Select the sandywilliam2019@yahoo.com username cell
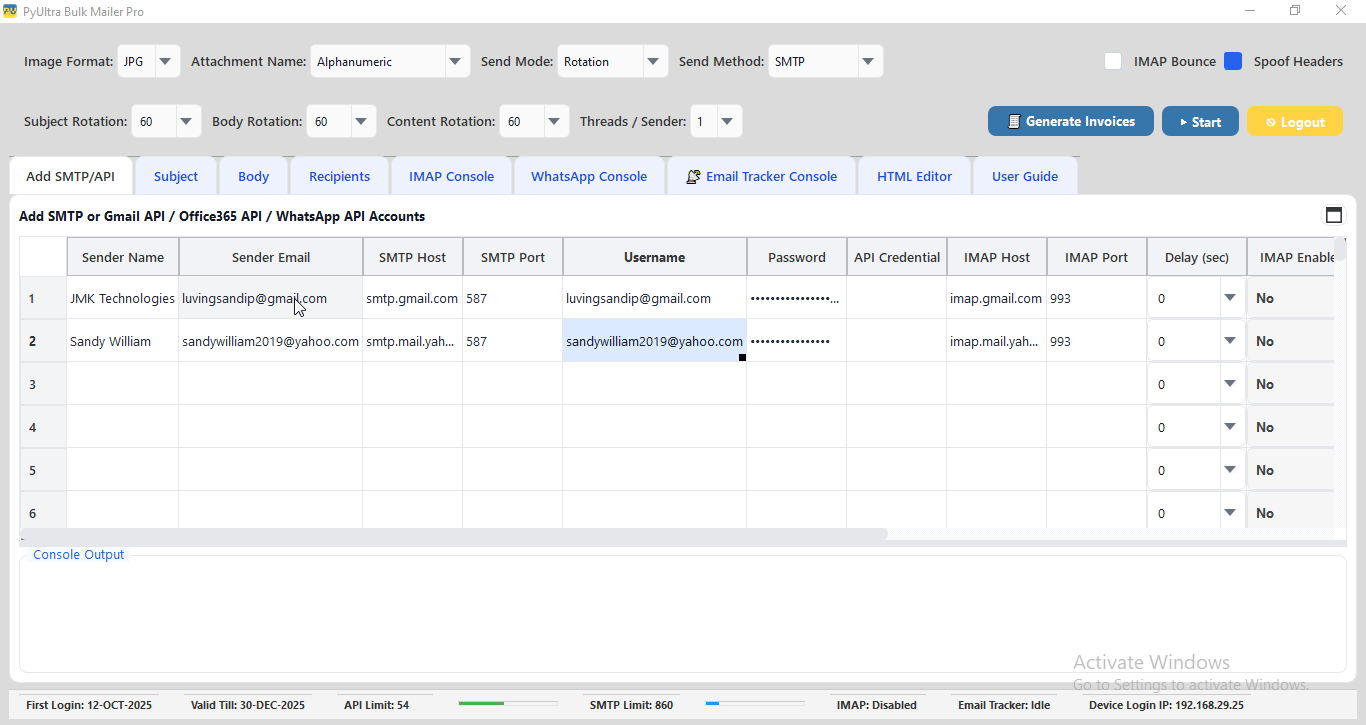The height and width of the screenshot is (725, 1366). point(655,341)
